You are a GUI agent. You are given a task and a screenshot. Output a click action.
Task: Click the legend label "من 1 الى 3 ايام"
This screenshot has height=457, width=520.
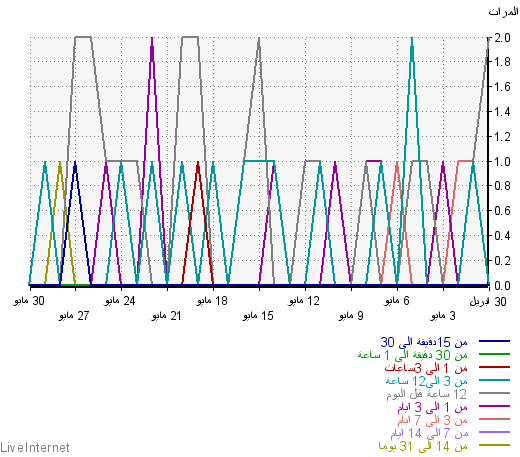coord(432,407)
